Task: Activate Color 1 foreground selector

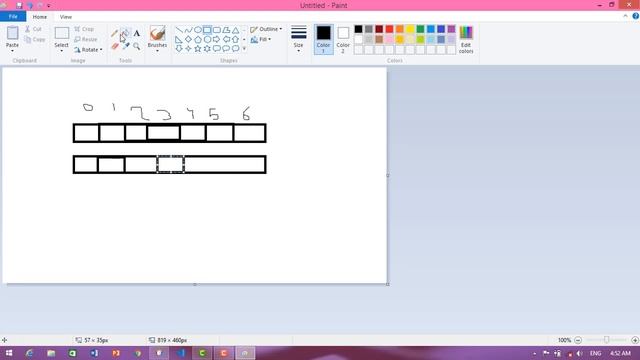Action: point(323,39)
